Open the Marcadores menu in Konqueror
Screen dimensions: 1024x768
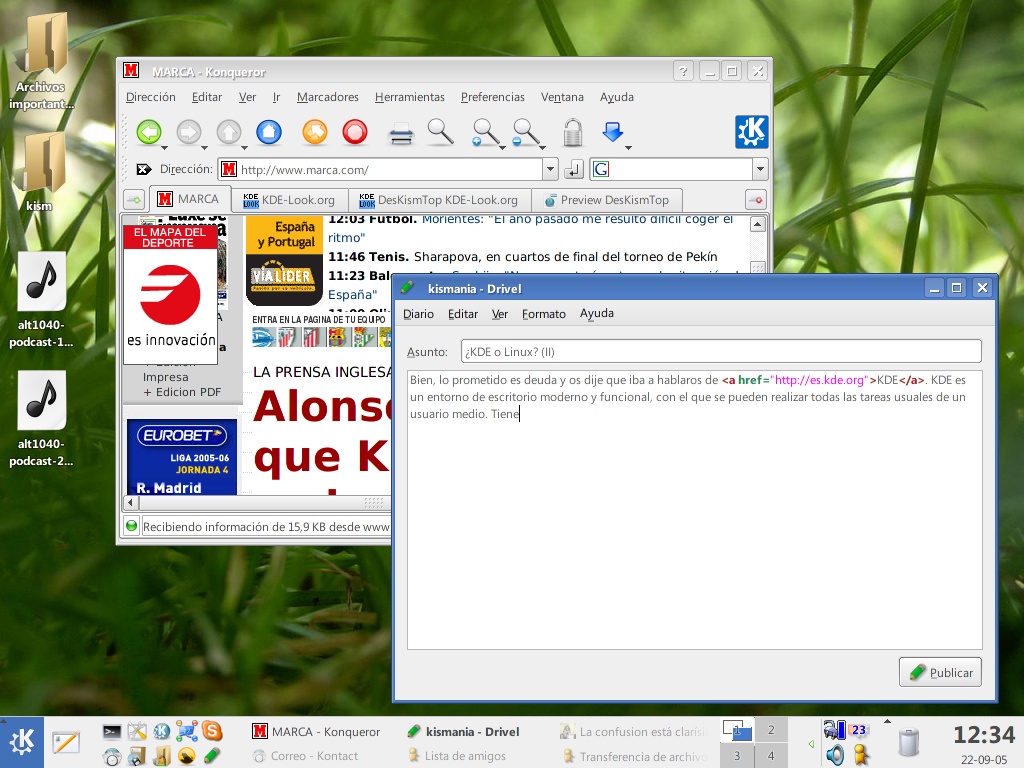click(x=328, y=97)
